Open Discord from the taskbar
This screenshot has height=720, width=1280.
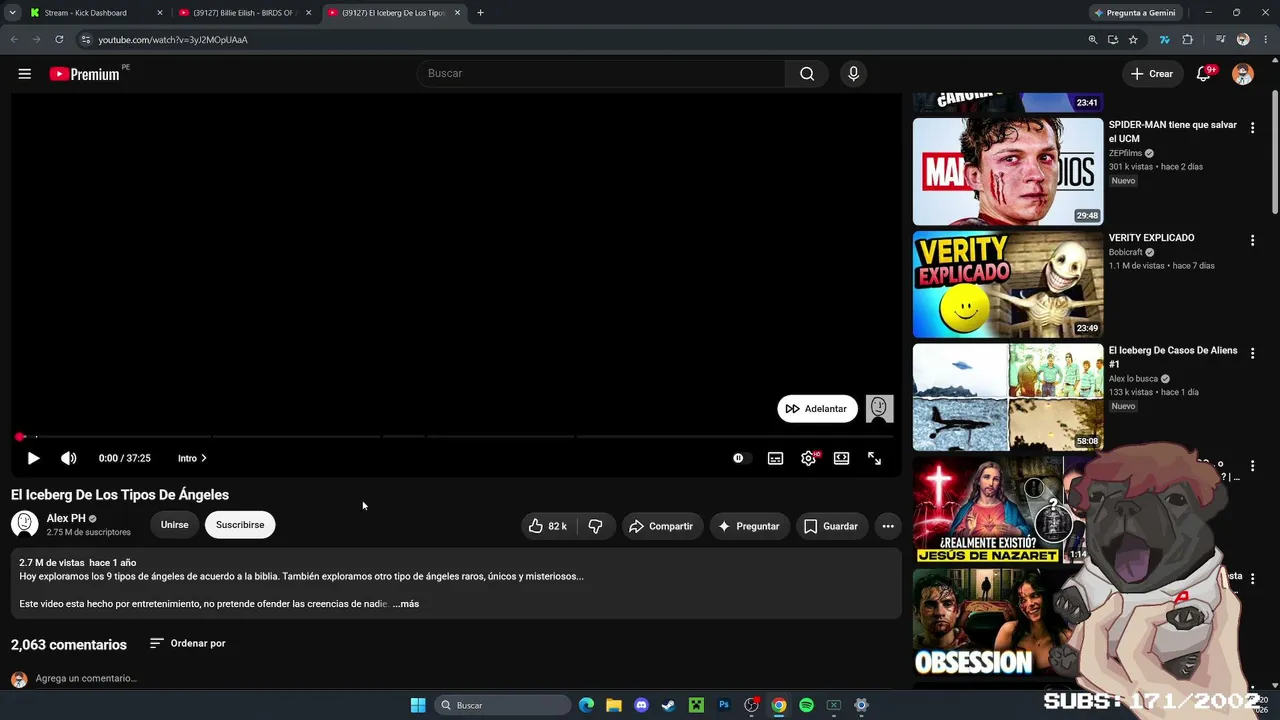[x=641, y=705]
